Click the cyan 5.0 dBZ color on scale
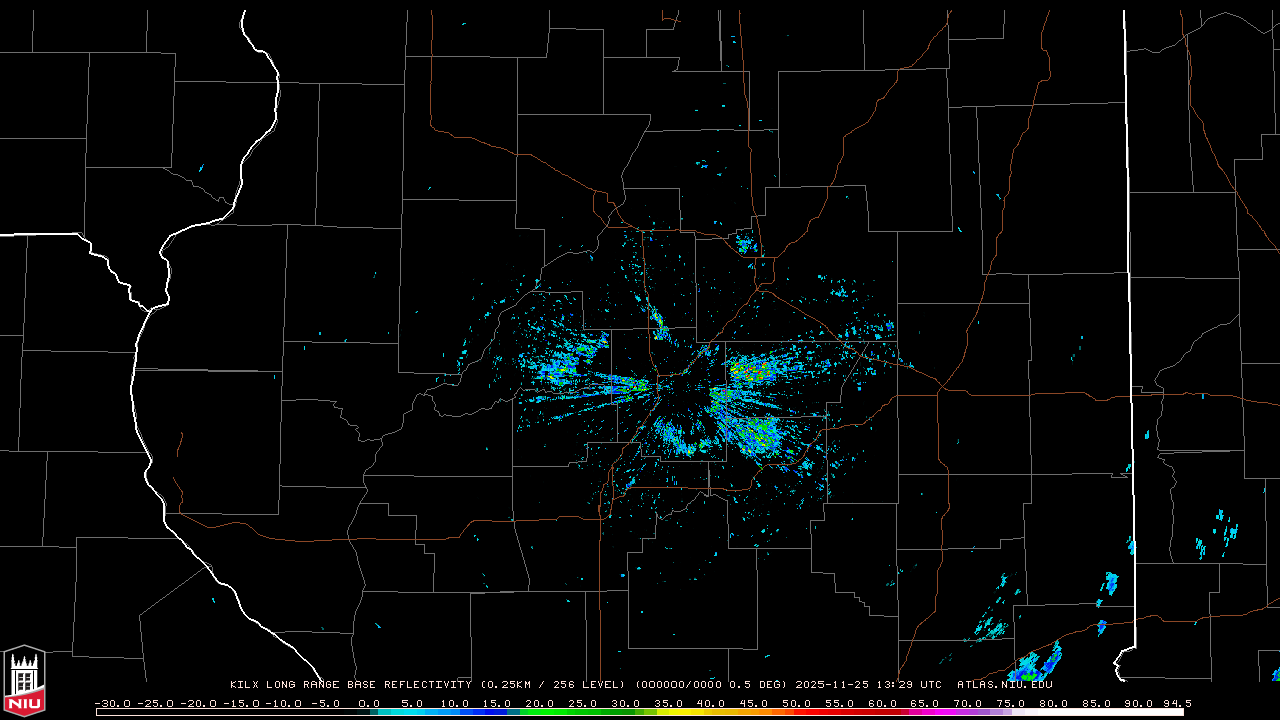This screenshot has width=1280, height=720. 412,712
